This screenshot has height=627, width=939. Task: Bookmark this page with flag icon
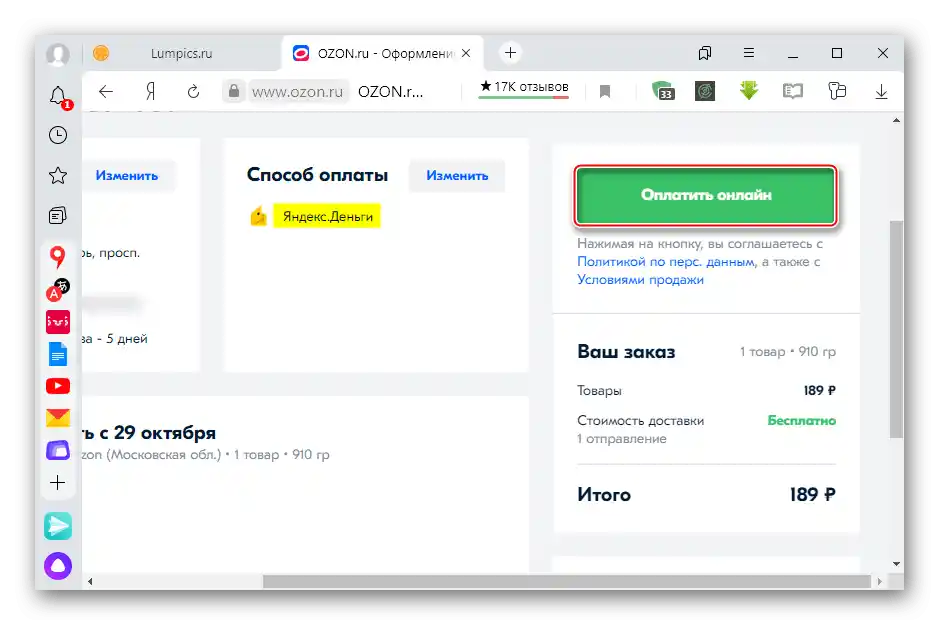point(605,92)
